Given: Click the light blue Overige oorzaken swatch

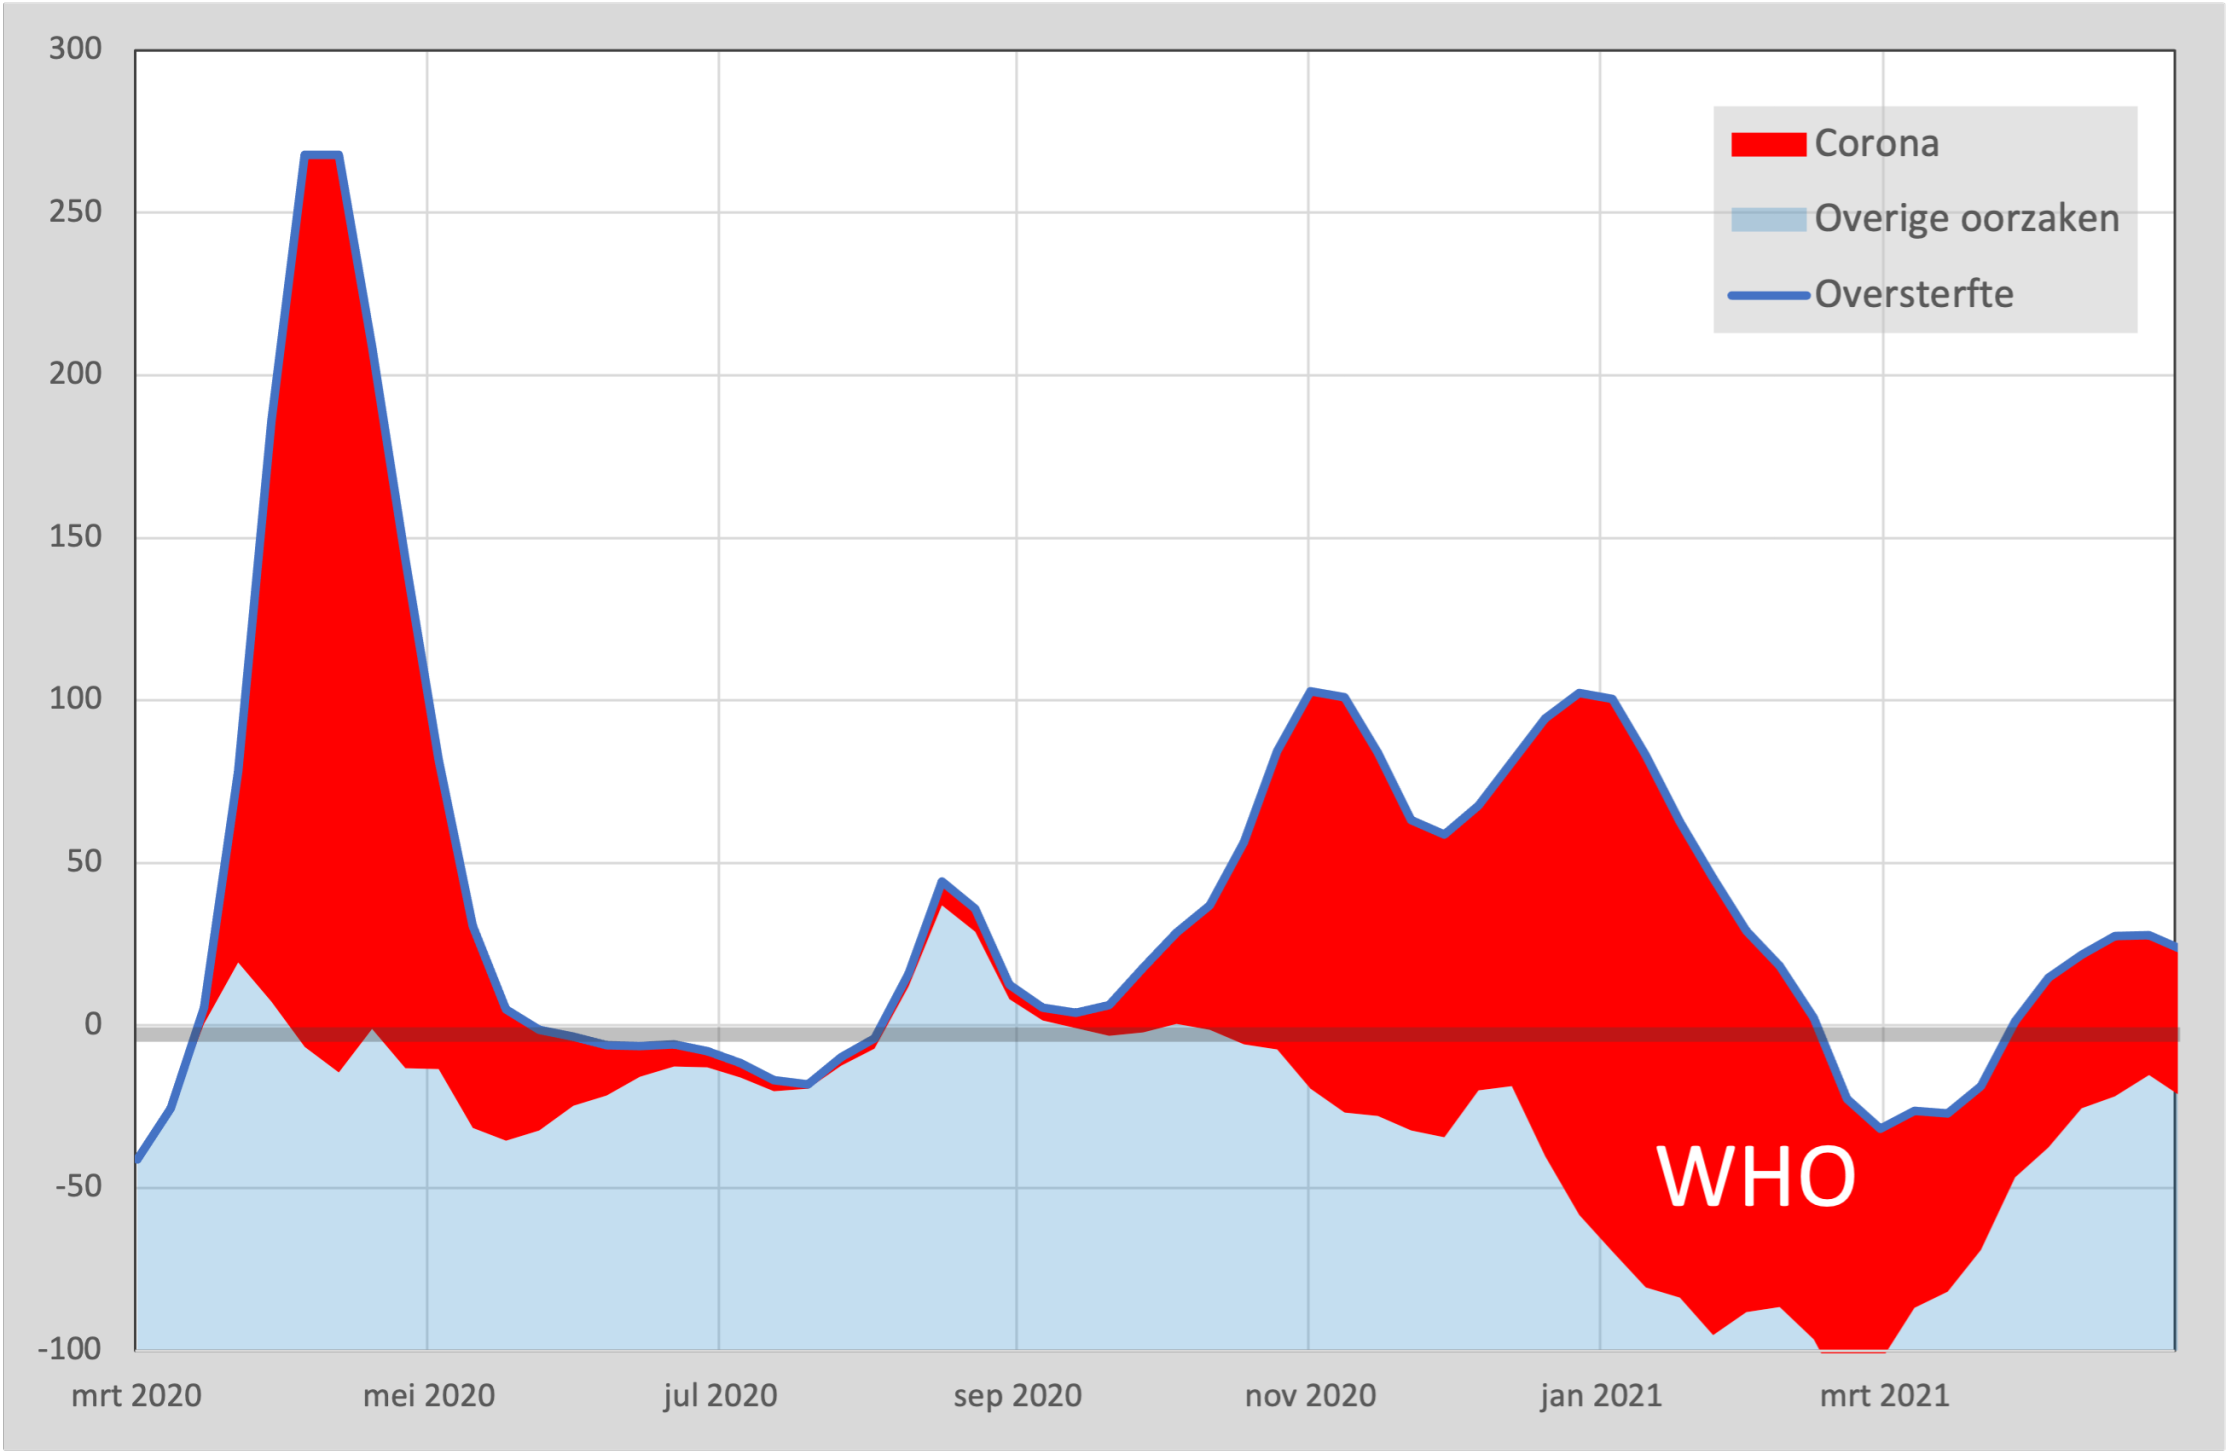Looking at the screenshot, I should point(1768,219).
